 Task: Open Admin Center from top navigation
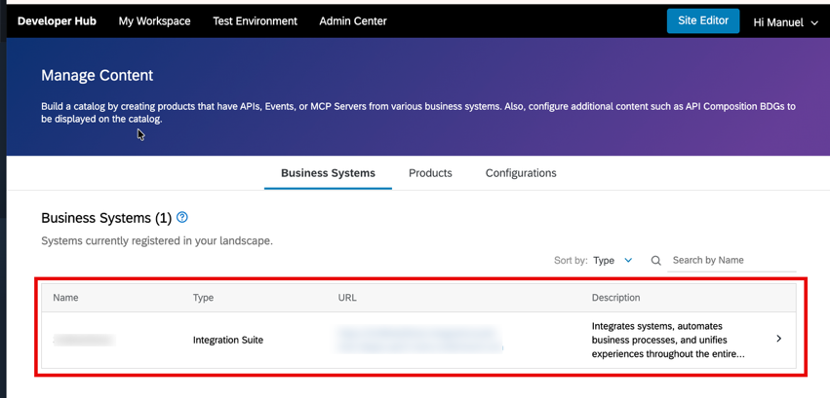click(x=353, y=21)
